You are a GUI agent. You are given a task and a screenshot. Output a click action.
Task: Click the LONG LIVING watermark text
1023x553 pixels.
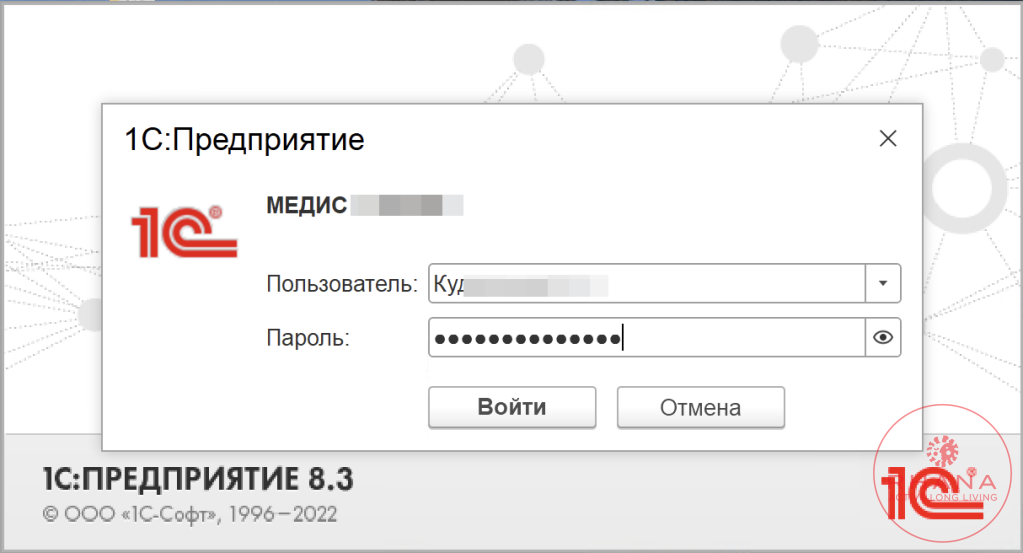963,497
